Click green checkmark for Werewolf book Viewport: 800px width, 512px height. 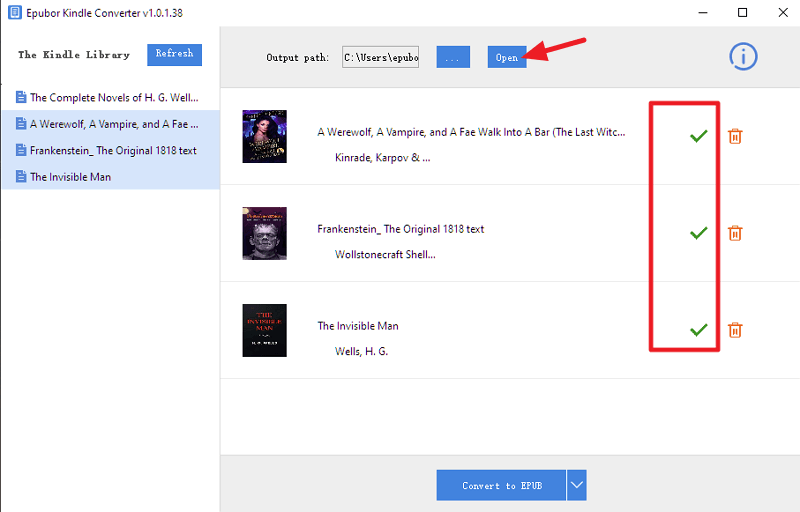coord(698,136)
